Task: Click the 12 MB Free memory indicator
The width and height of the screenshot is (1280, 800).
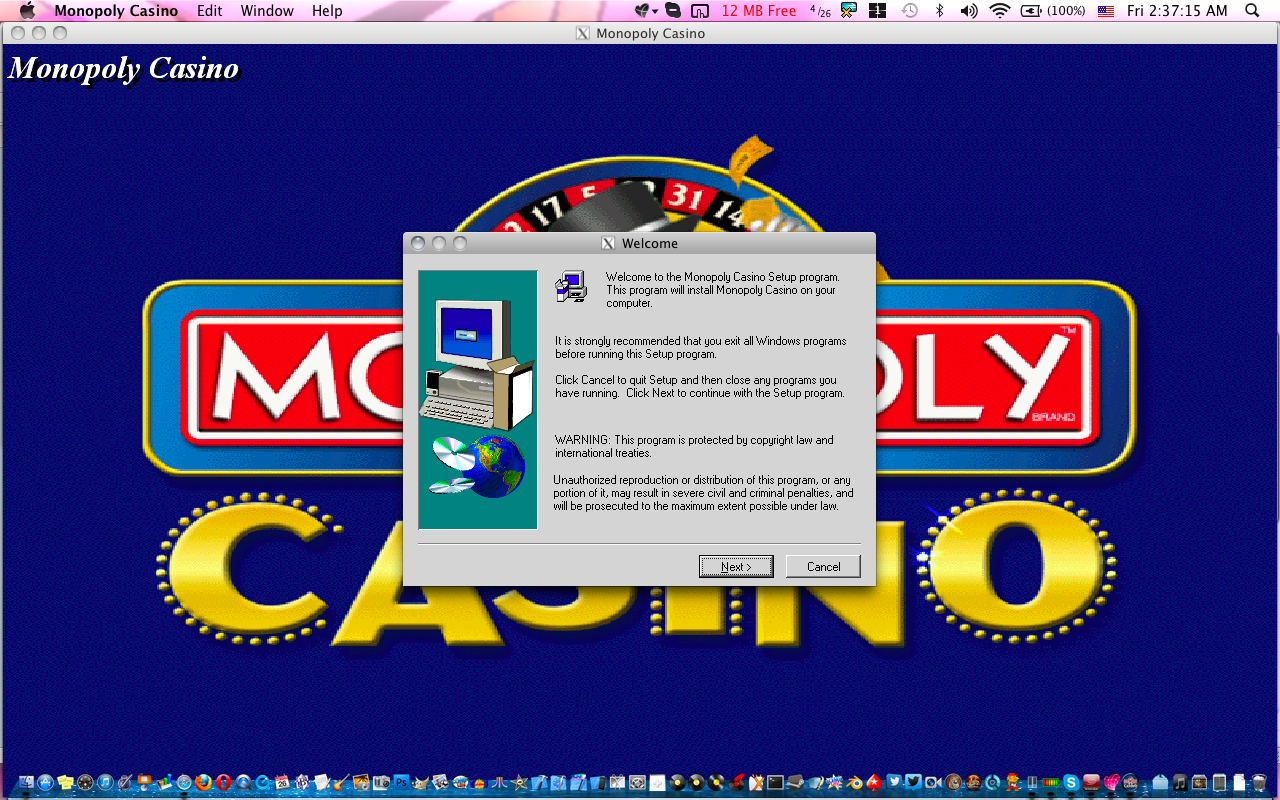Action: click(x=759, y=11)
